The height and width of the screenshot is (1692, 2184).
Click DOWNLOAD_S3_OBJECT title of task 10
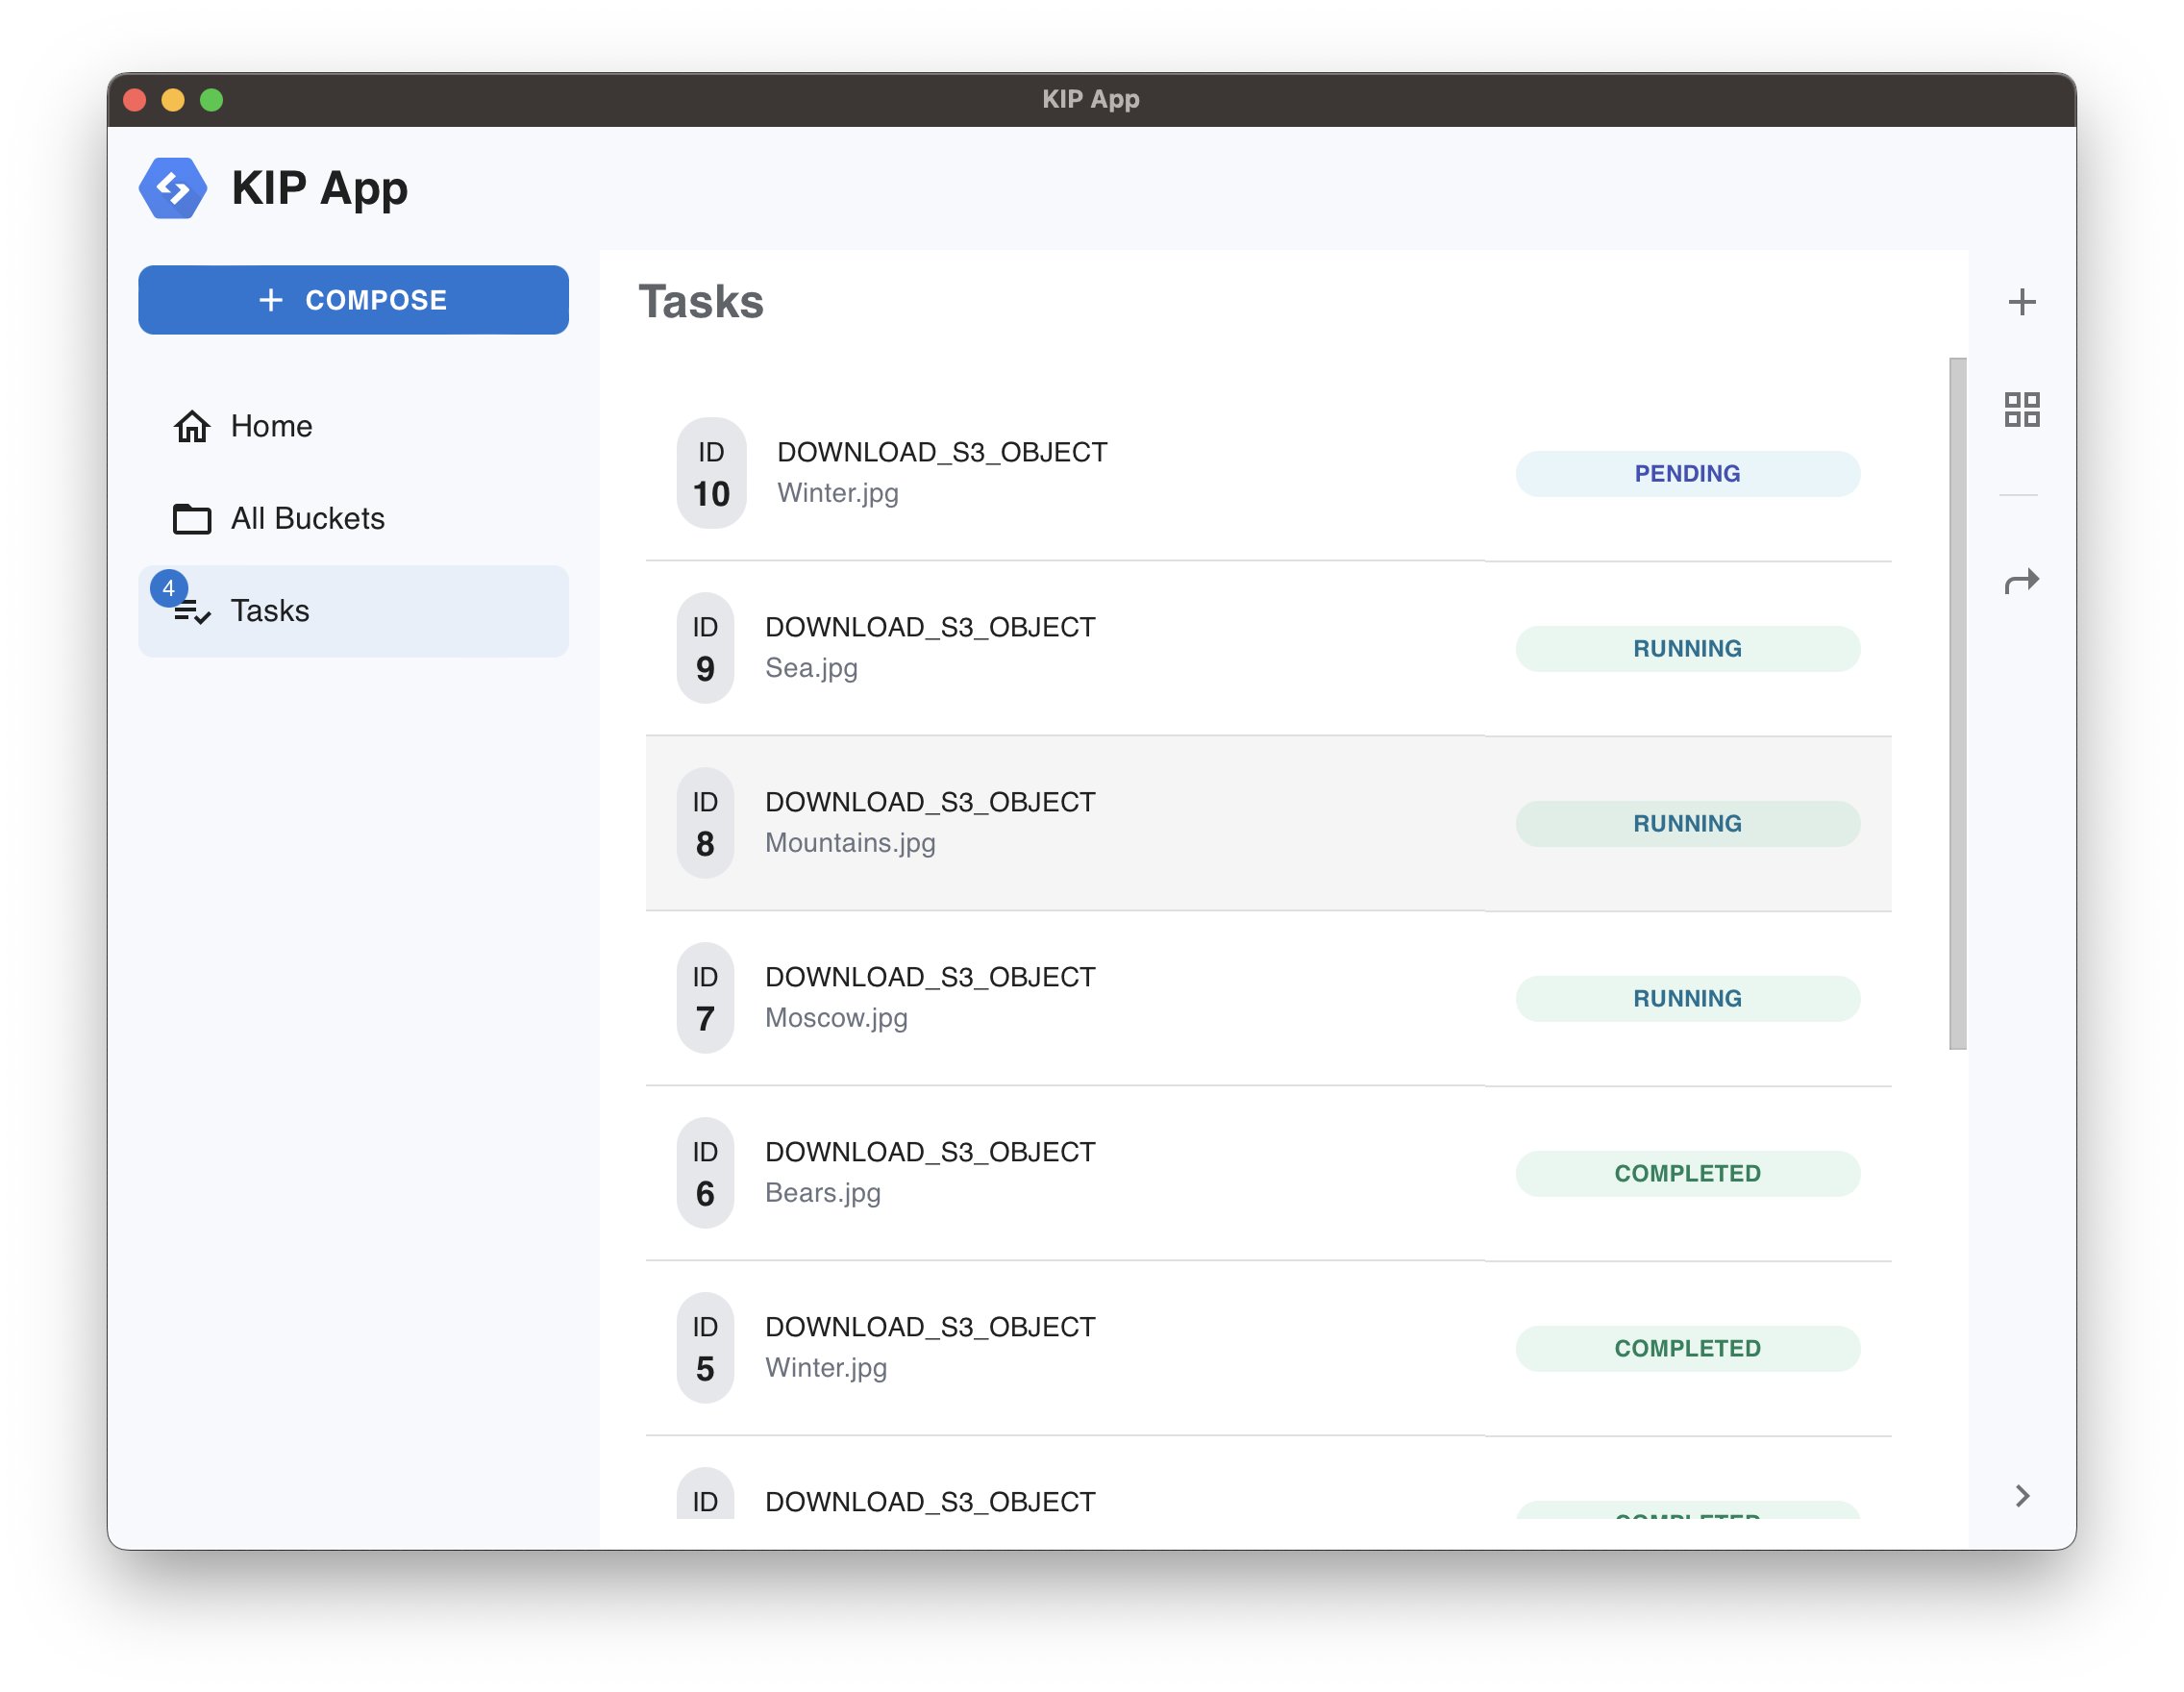point(942,453)
